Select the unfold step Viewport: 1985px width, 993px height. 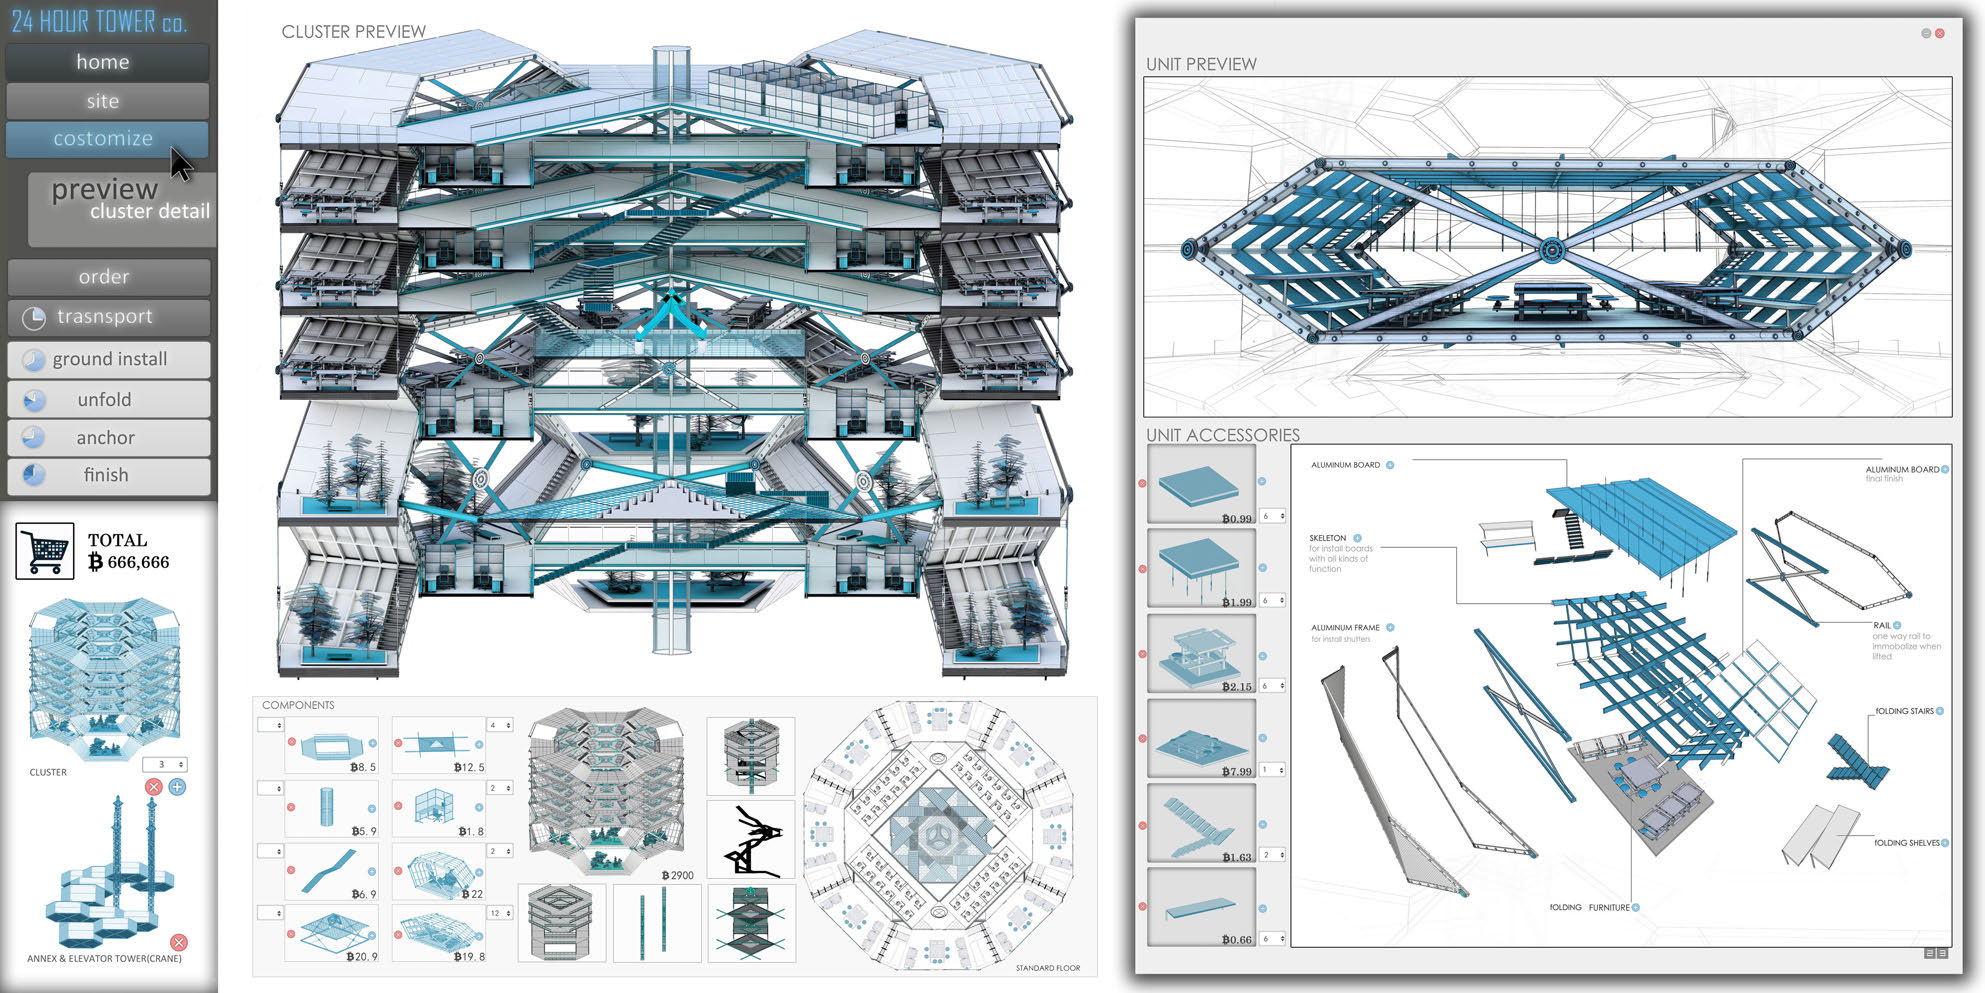(x=109, y=399)
